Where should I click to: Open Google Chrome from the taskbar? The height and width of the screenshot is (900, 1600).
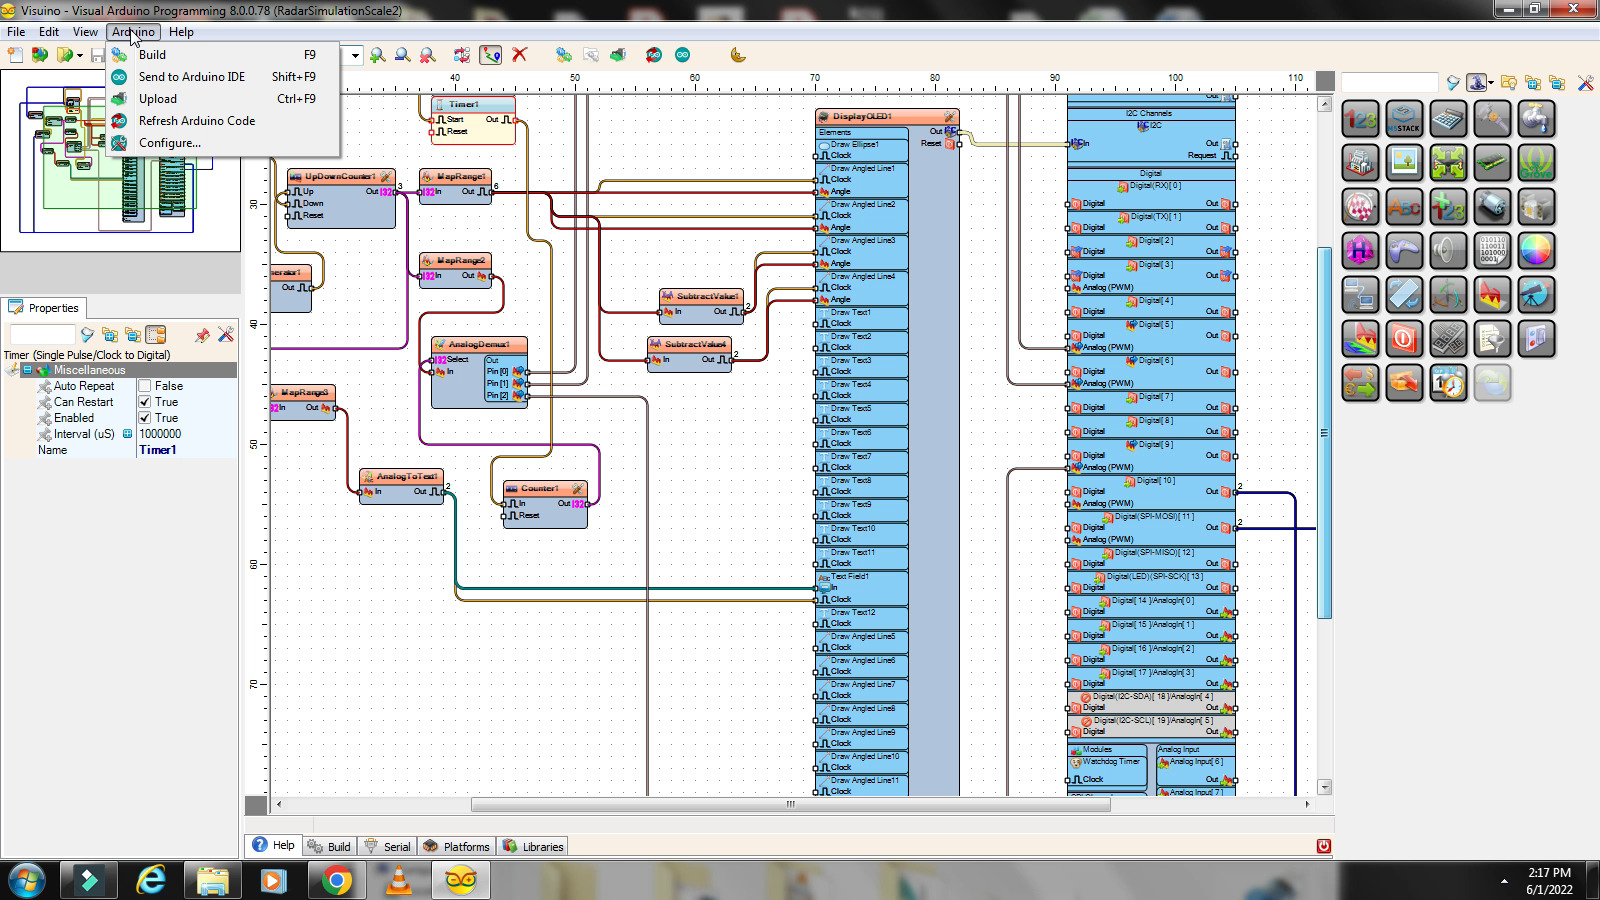(x=337, y=880)
